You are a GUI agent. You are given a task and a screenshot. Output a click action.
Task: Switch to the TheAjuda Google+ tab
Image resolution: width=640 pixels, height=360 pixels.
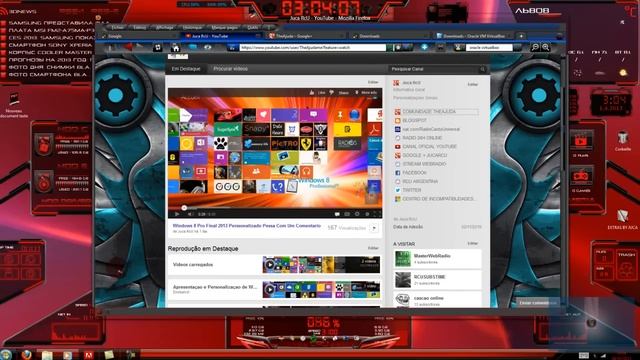point(306,36)
